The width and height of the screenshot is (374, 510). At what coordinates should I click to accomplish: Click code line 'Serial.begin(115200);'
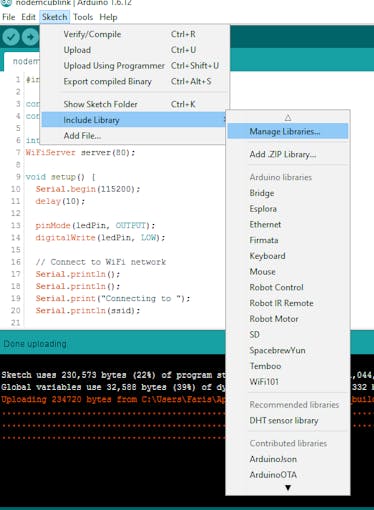[x=88, y=189]
